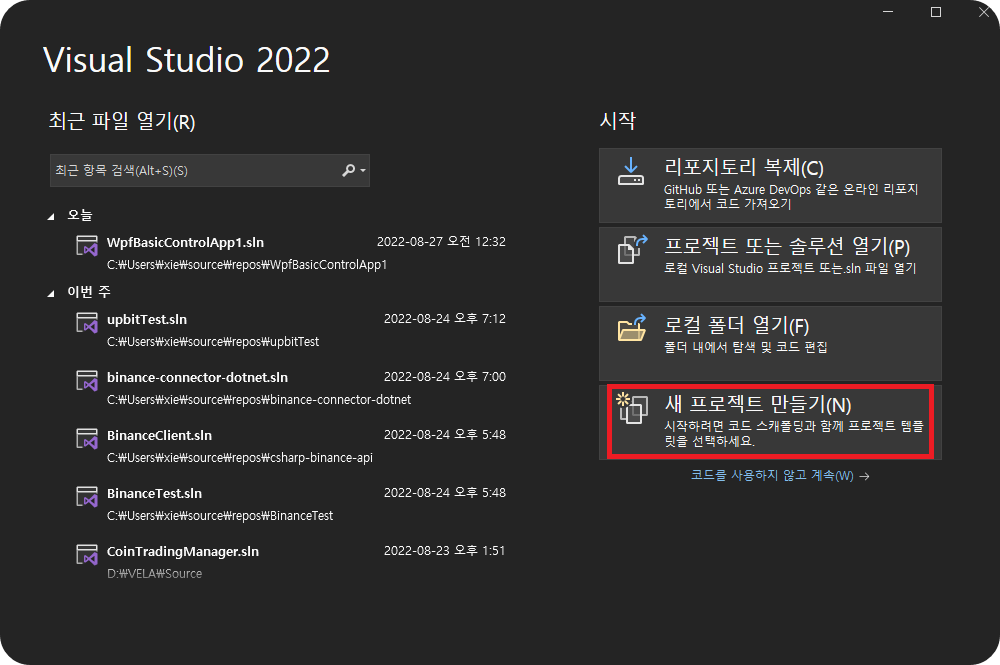Open recent CoinTradingManager.sln
This screenshot has height=665, width=1000.
pos(290,562)
